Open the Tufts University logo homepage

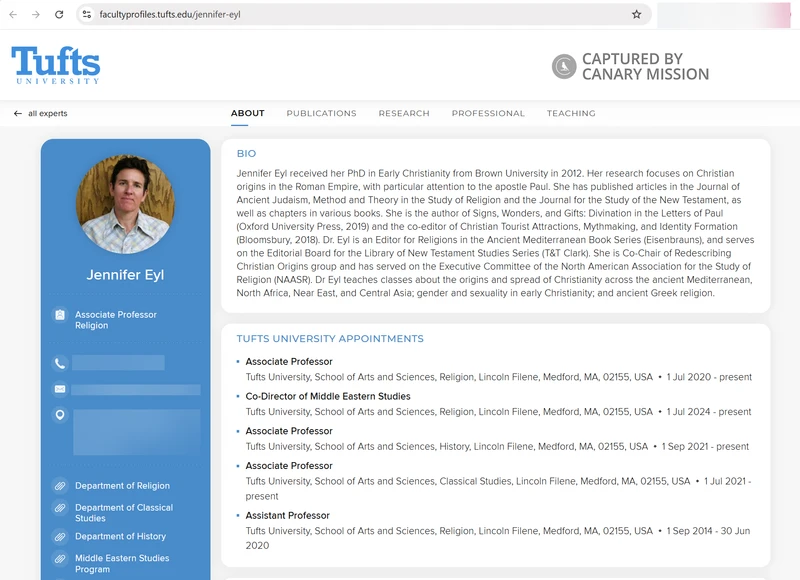(56, 65)
